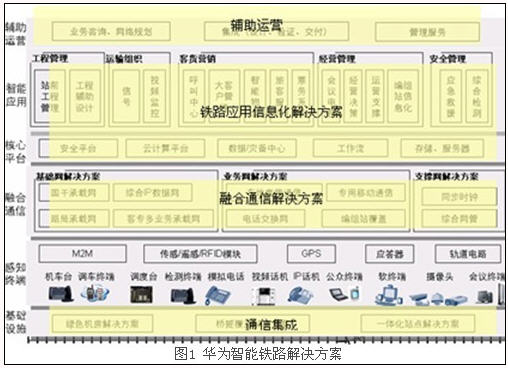The width and height of the screenshot is (508, 368).
Task: Click the 工程辅助设计 box
Action: click(85, 96)
